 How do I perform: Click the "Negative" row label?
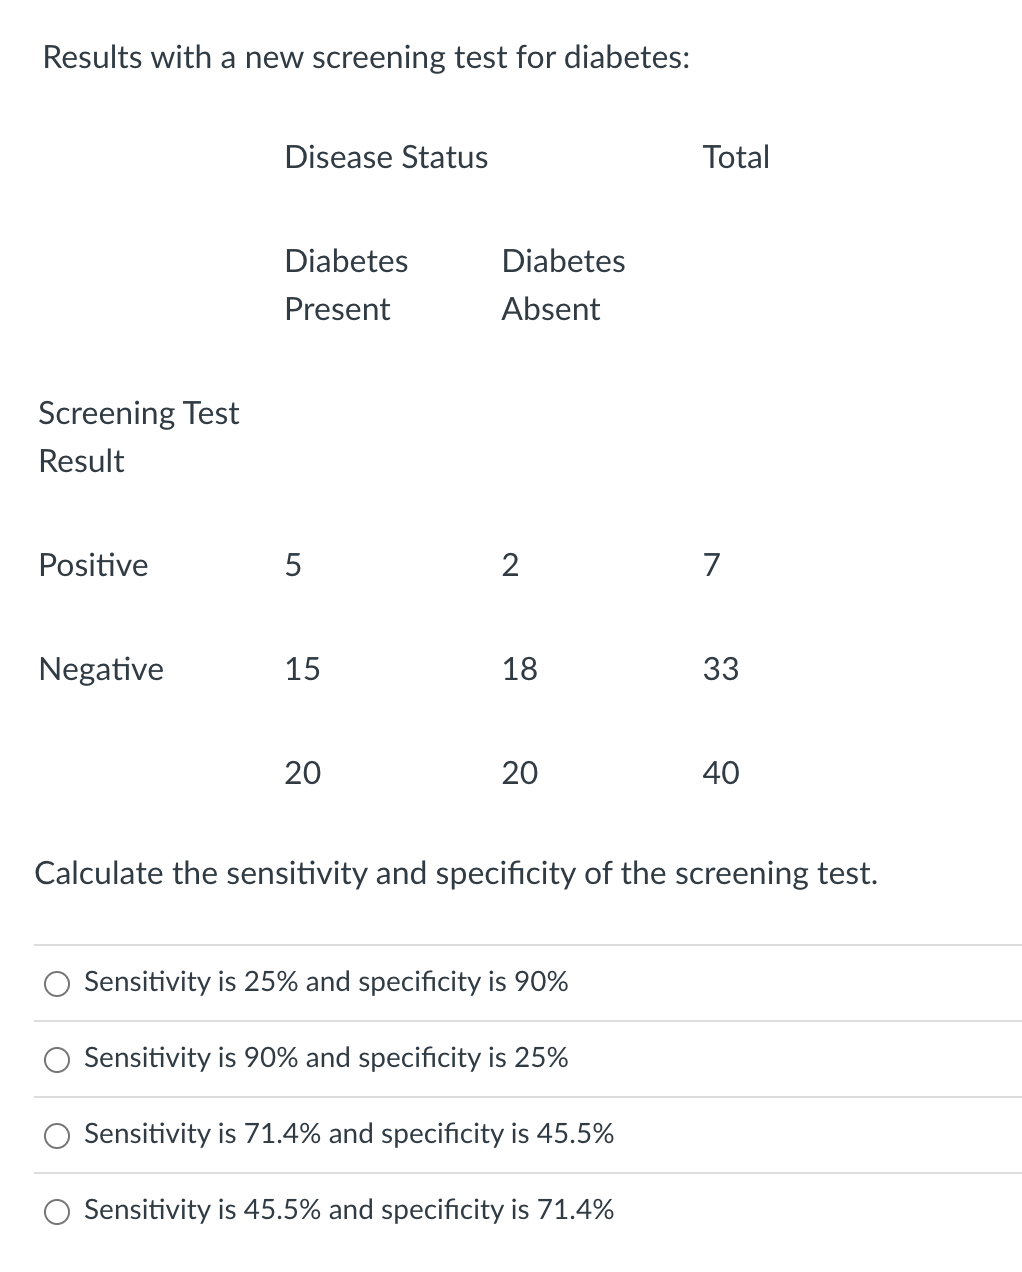point(101,669)
